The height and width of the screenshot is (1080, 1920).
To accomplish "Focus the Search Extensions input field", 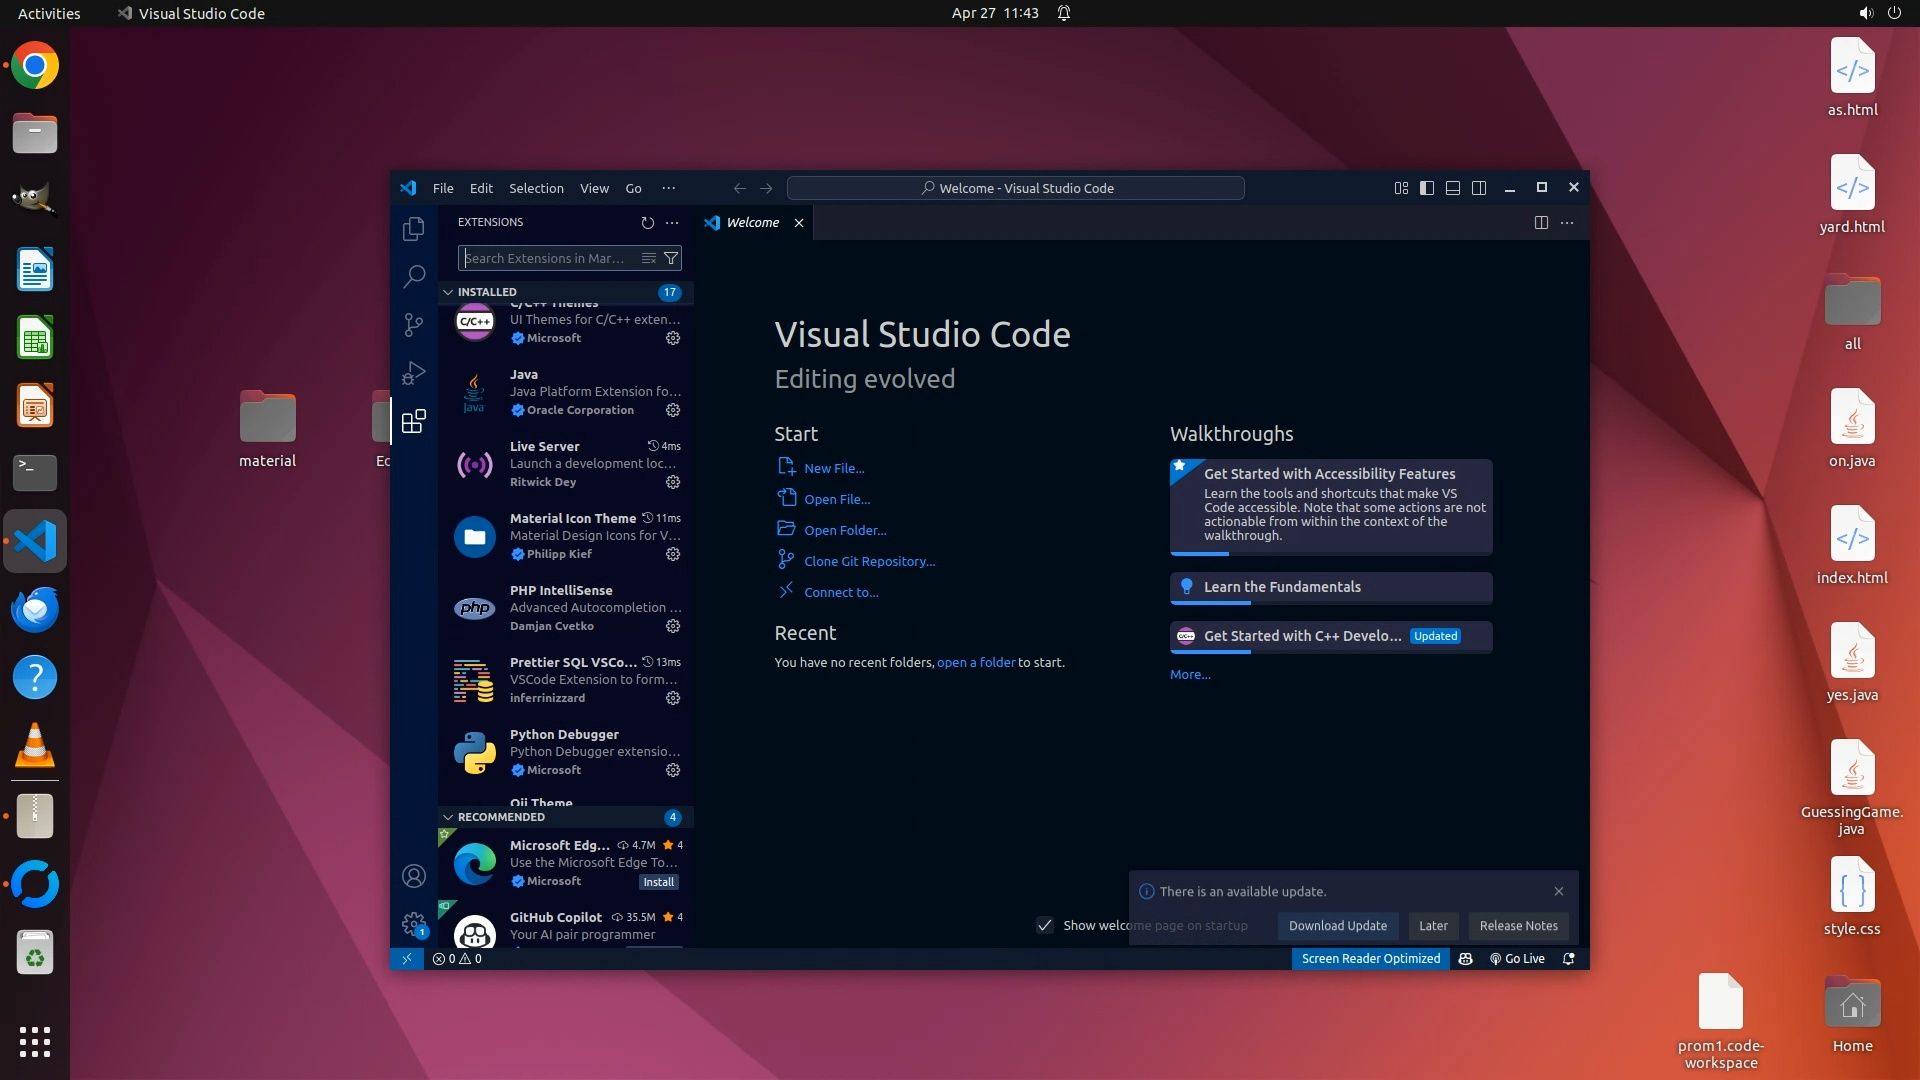I will pos(545,258).
